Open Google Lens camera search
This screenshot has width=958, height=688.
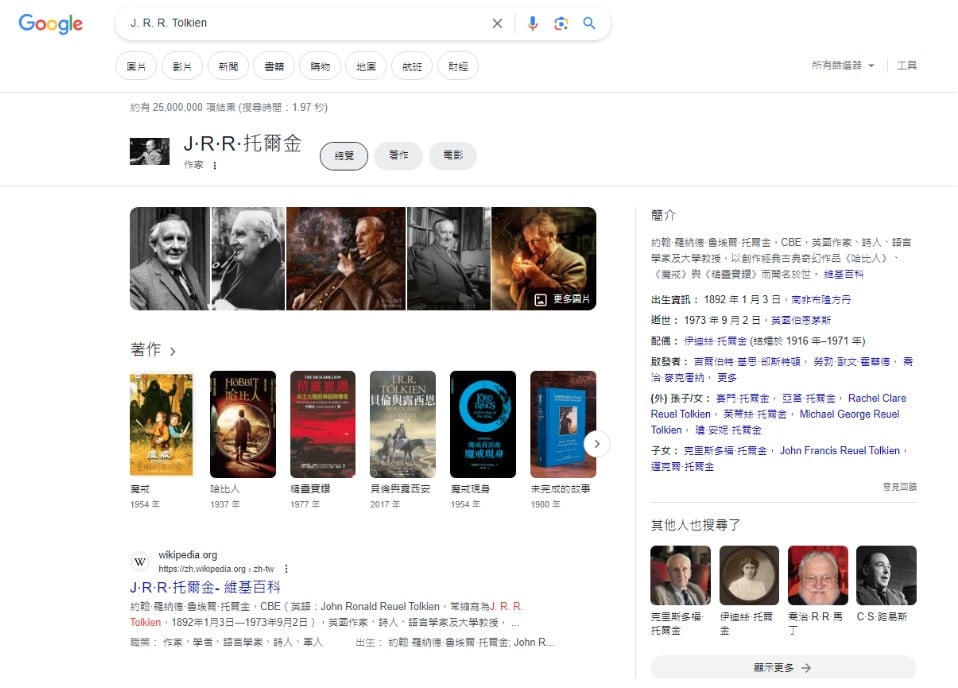click(563, 22)
